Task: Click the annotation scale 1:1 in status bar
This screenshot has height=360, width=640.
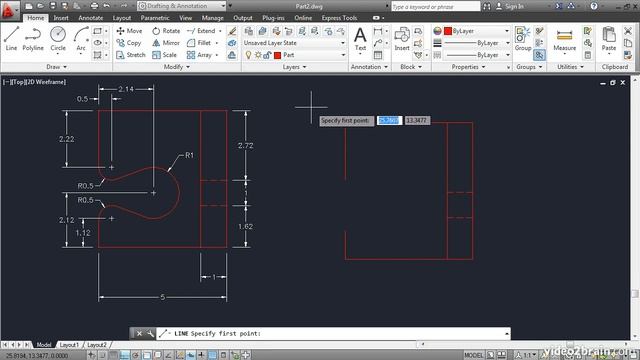Action: click(526, 355)
